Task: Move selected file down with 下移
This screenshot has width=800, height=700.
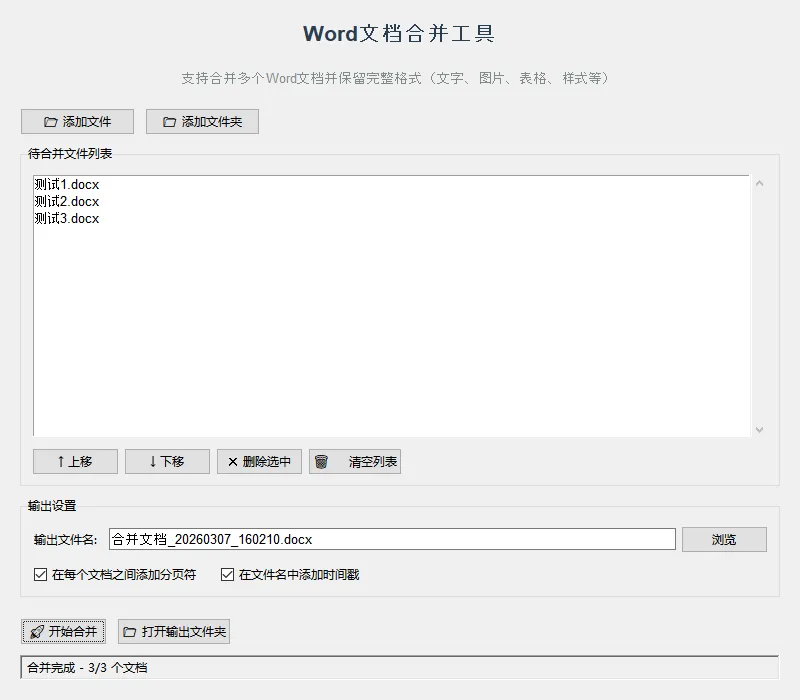Action: click(x=167, y=462)
